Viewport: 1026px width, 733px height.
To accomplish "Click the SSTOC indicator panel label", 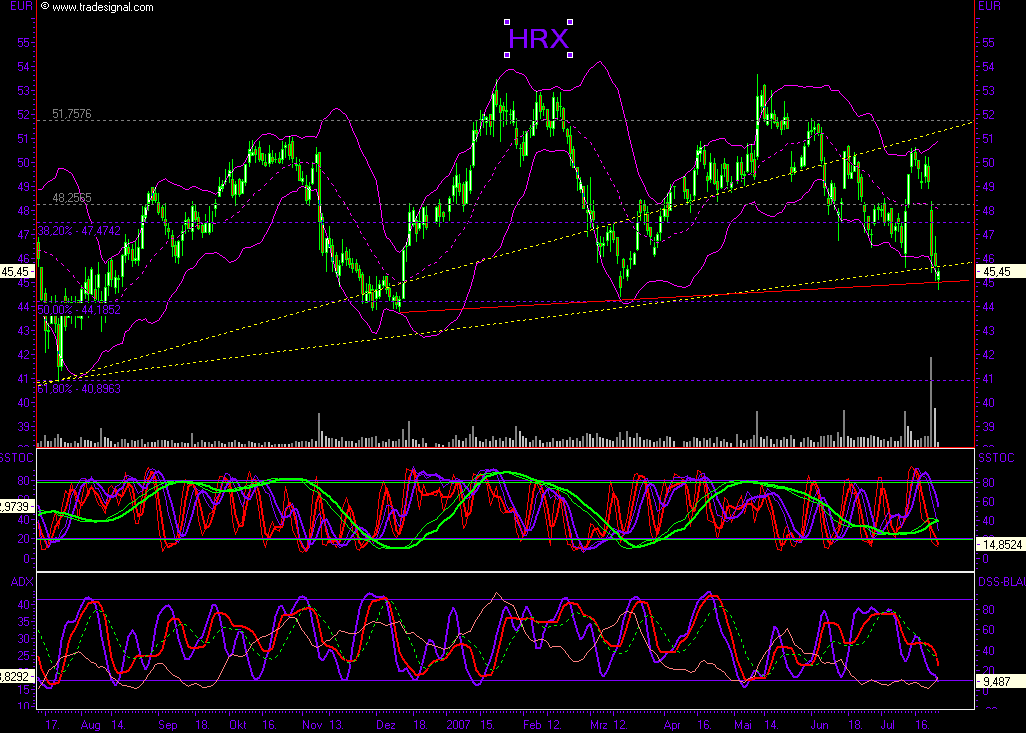I will 18,456.
